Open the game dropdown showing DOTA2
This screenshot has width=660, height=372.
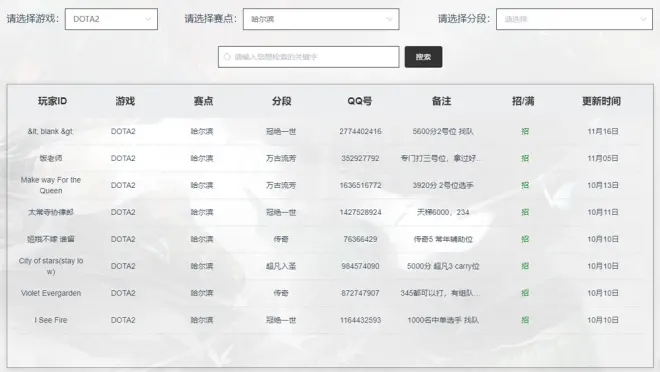pos(111,19)
